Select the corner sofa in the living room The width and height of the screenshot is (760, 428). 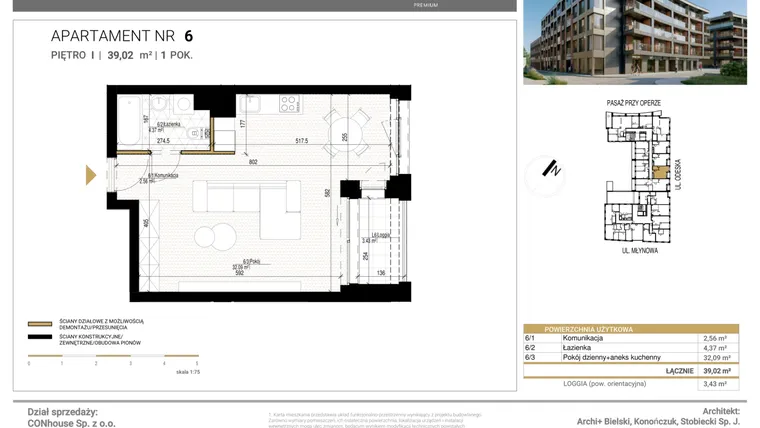247,208
